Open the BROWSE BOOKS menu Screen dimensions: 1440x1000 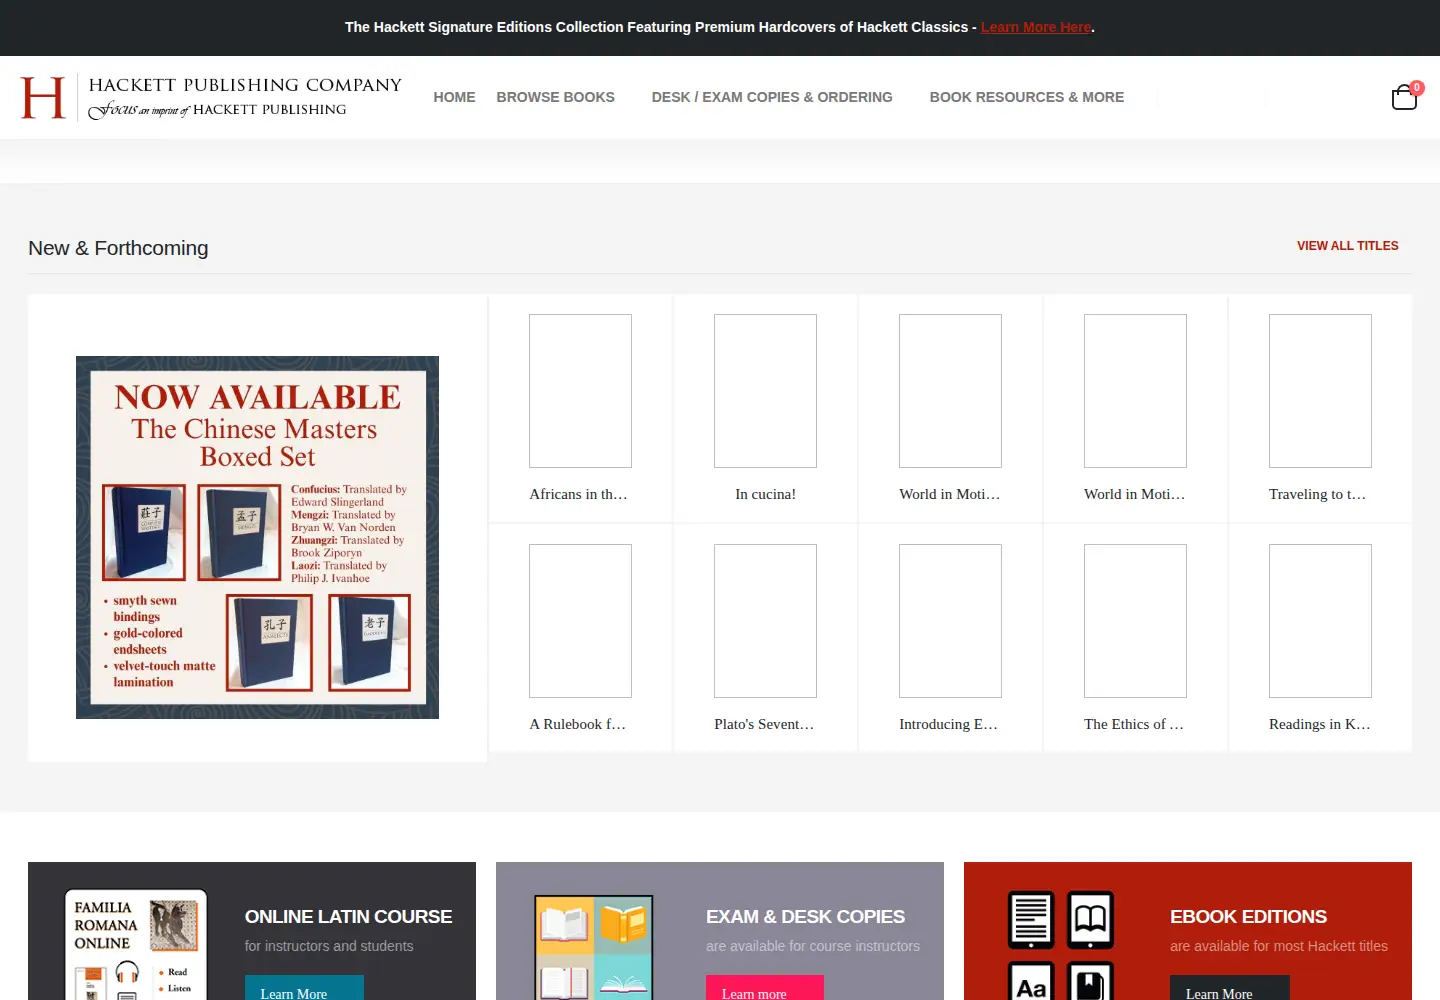[x=556, y=97]
